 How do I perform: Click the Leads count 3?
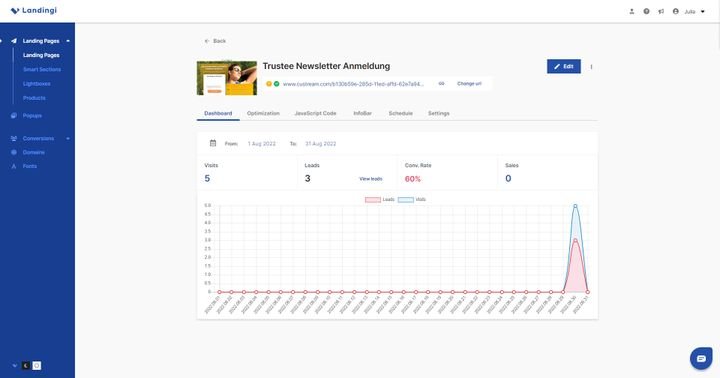[x=308, y=178]
